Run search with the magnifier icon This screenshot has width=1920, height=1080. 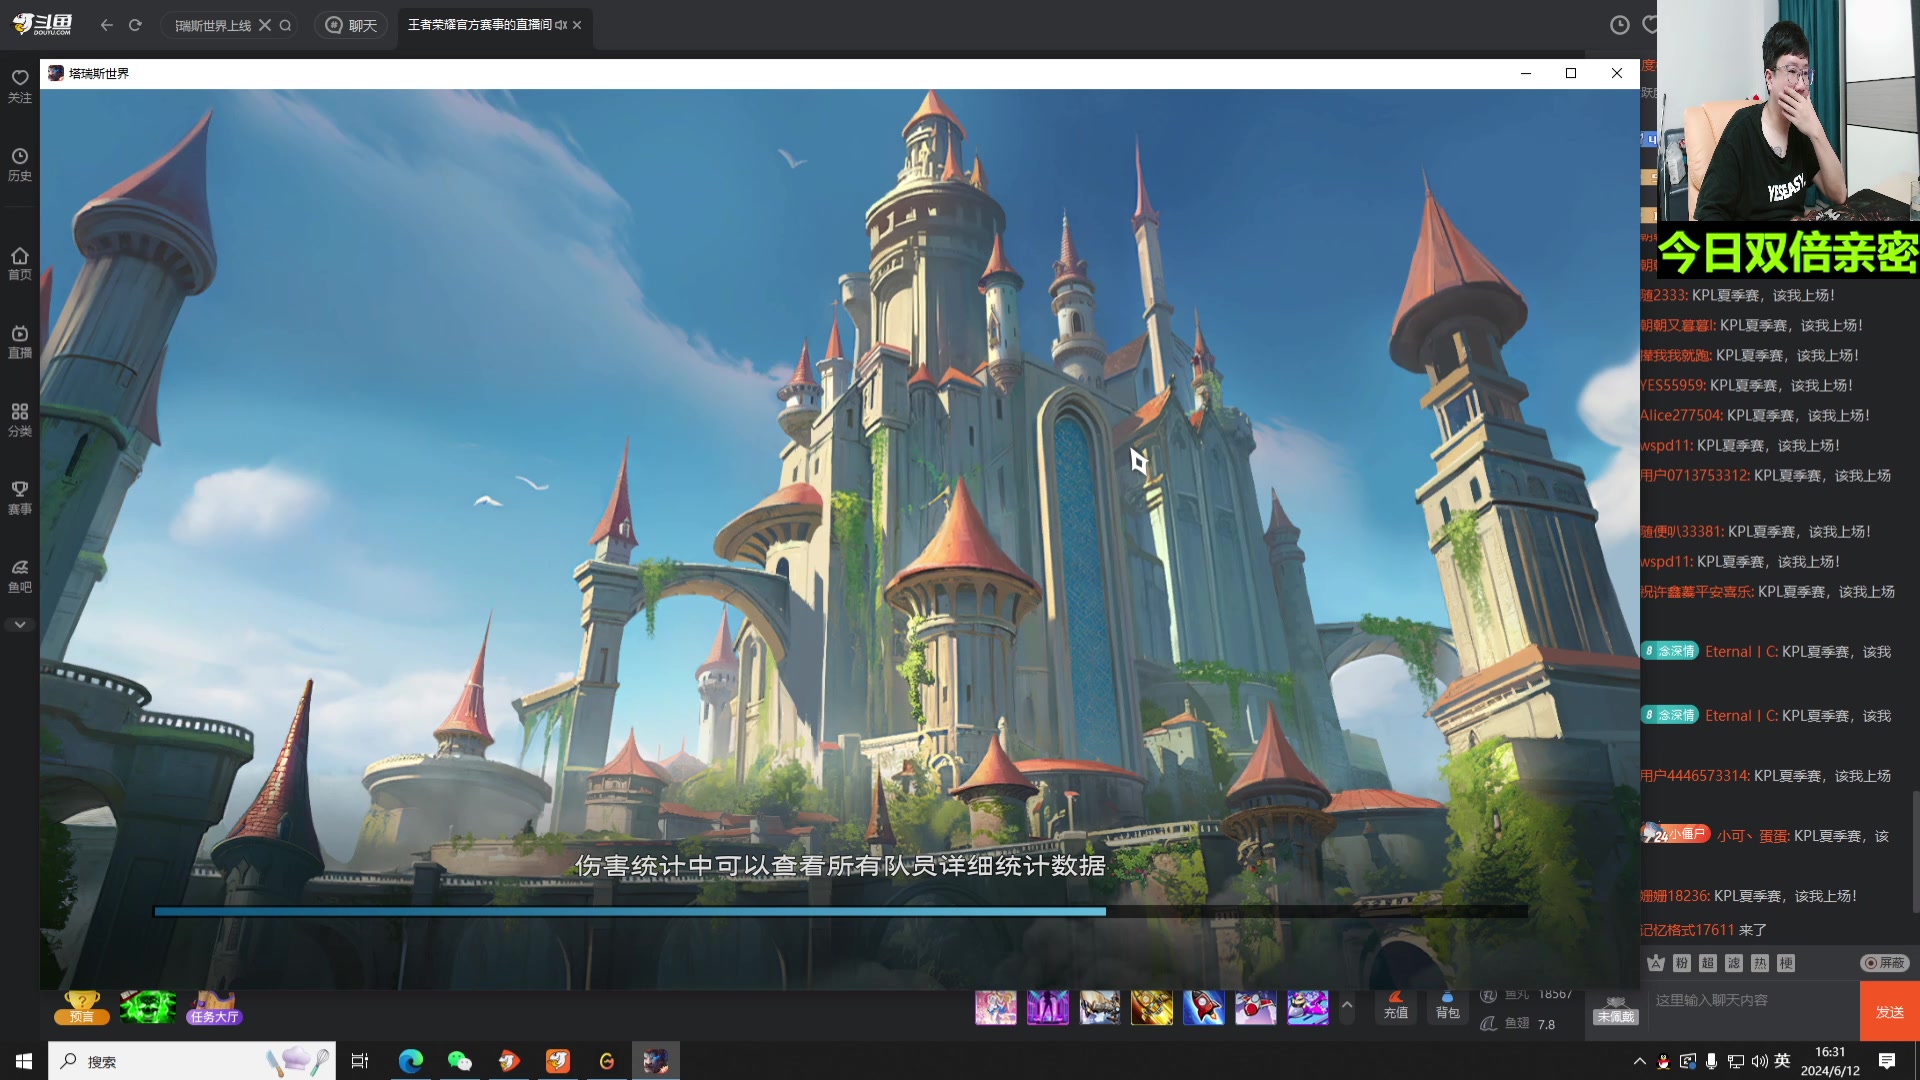tap(286, 25)
